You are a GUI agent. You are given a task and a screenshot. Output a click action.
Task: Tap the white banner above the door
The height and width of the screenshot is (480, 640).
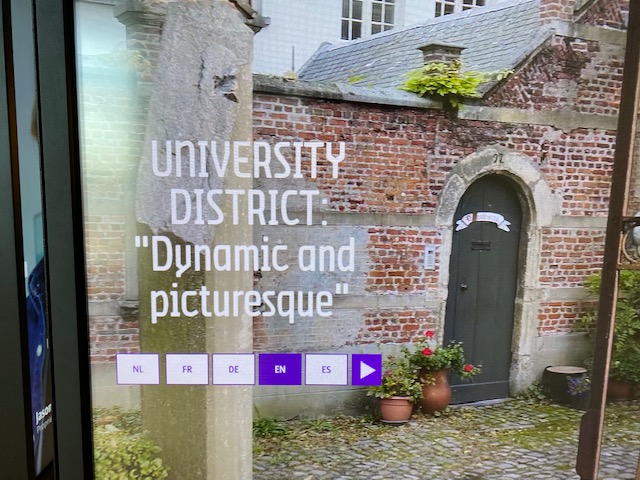(483, 220)
